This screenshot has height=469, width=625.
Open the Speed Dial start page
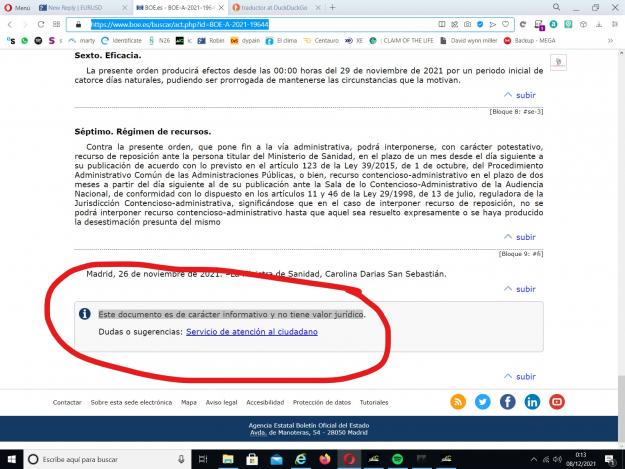57,25
